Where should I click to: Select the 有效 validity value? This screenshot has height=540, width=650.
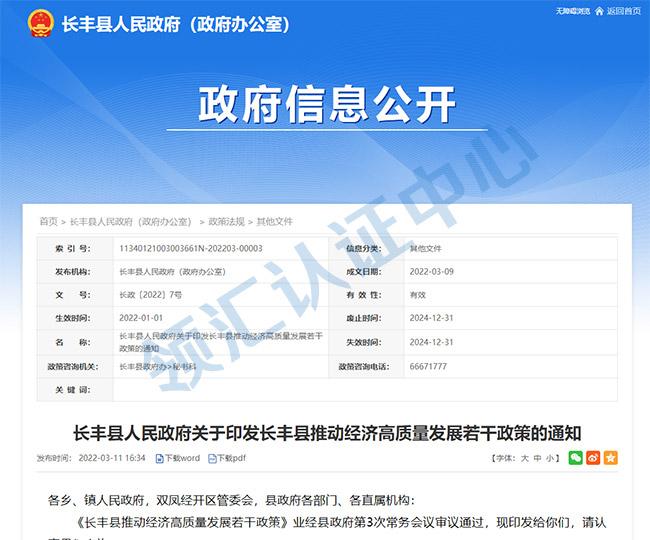coord(418,295)
